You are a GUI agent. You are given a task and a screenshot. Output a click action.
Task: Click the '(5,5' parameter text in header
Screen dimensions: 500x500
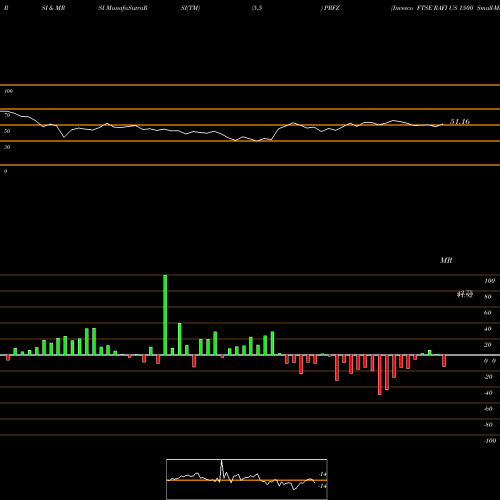[257, 8]
